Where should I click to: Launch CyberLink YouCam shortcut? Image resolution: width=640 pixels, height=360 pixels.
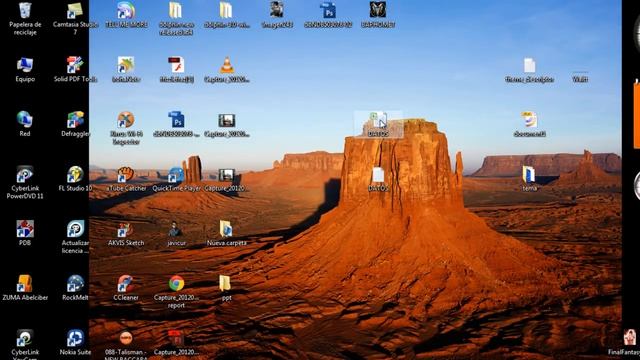click(x=25, y=339)
